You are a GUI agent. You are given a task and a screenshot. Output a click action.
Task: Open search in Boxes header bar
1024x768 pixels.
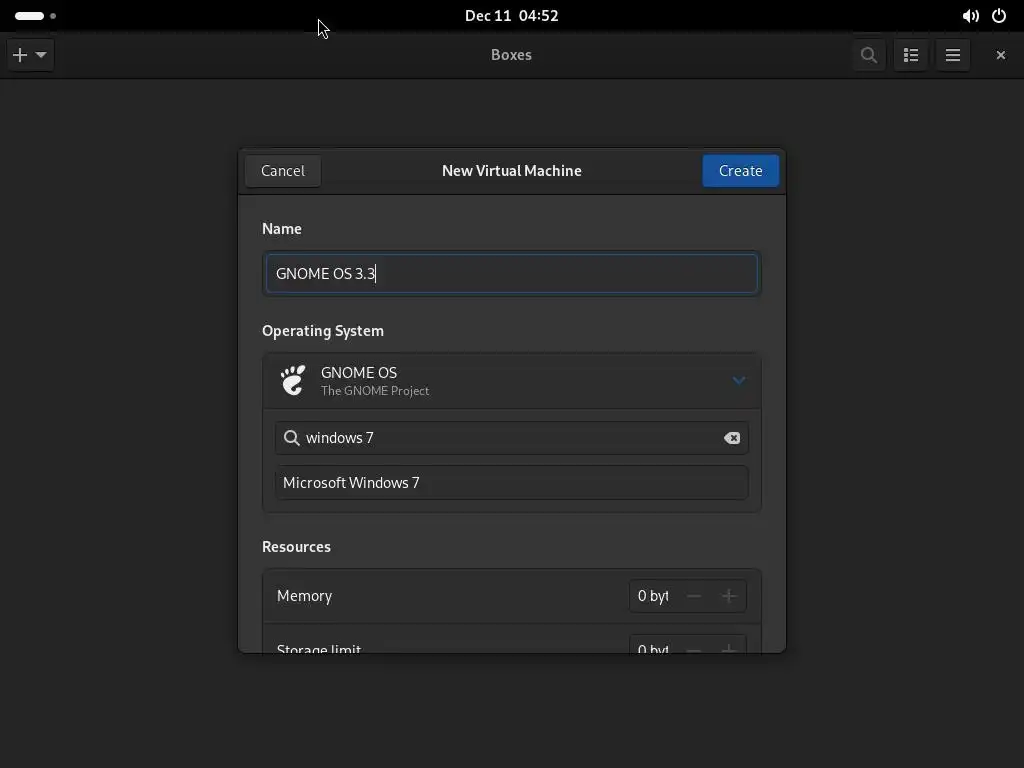tap(869, 55)
